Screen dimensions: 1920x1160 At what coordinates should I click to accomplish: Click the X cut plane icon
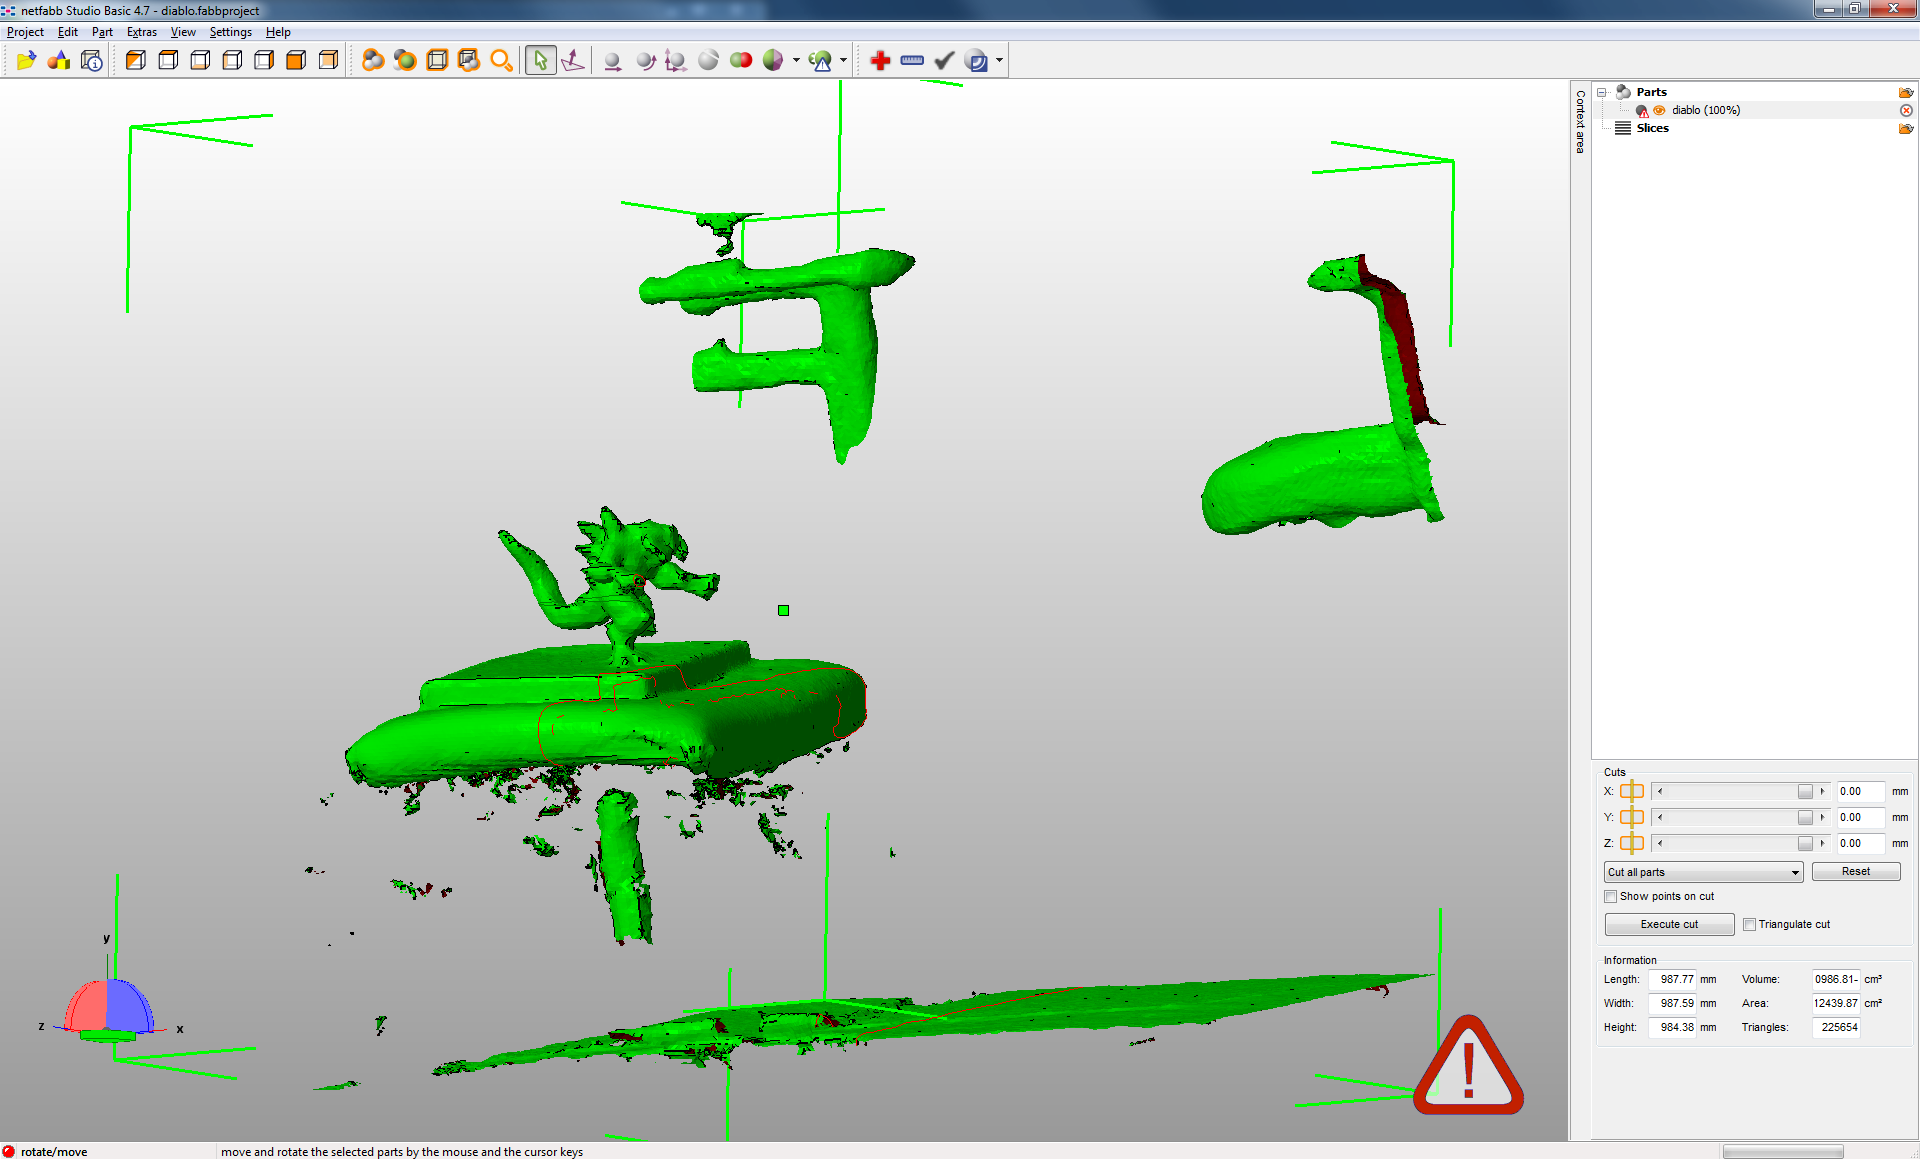point(1632,791)
